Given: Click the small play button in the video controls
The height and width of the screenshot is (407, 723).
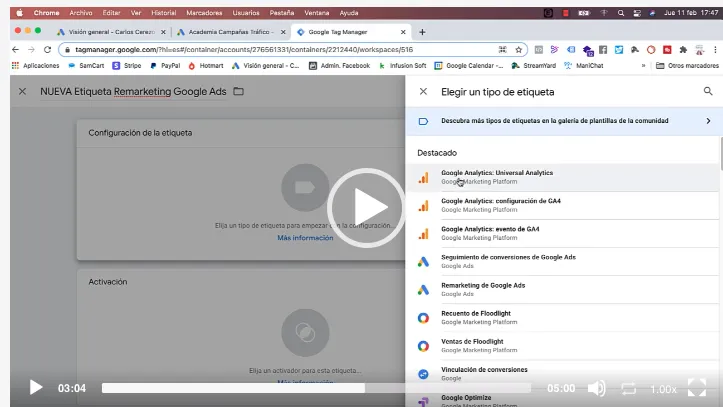Looking at the screenshot, I should (36, 387).
